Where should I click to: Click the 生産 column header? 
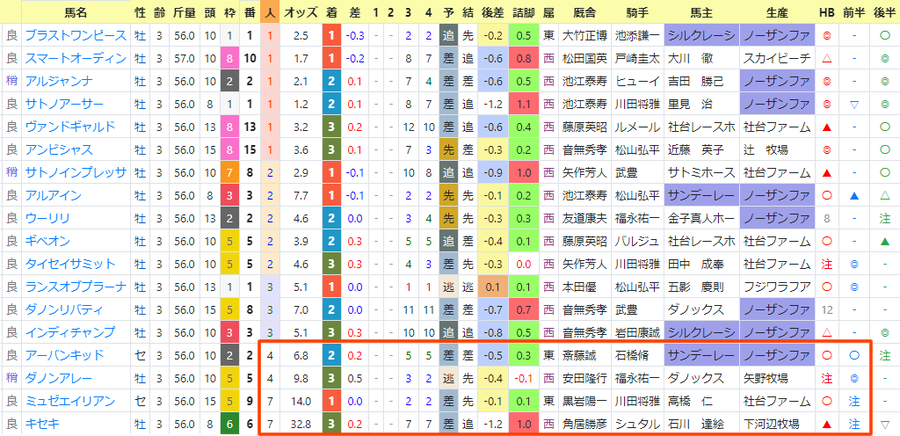tap(776, 12)
